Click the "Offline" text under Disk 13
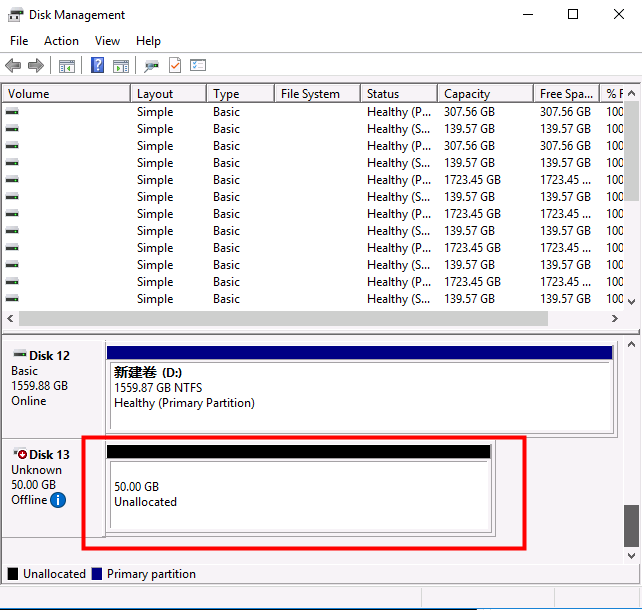Image resolution: width=642 pixels, height=610 pixels. point(29,500)
